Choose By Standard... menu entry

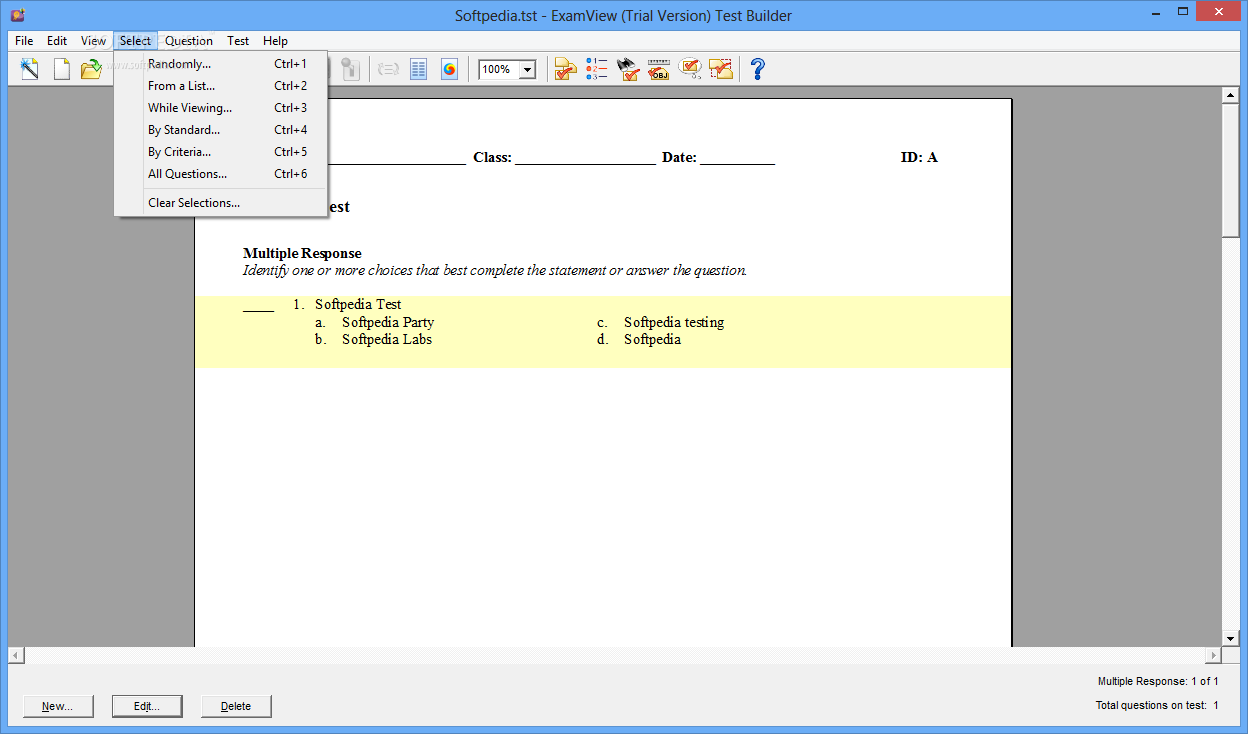pyautogui.click(x=221, y=130)
